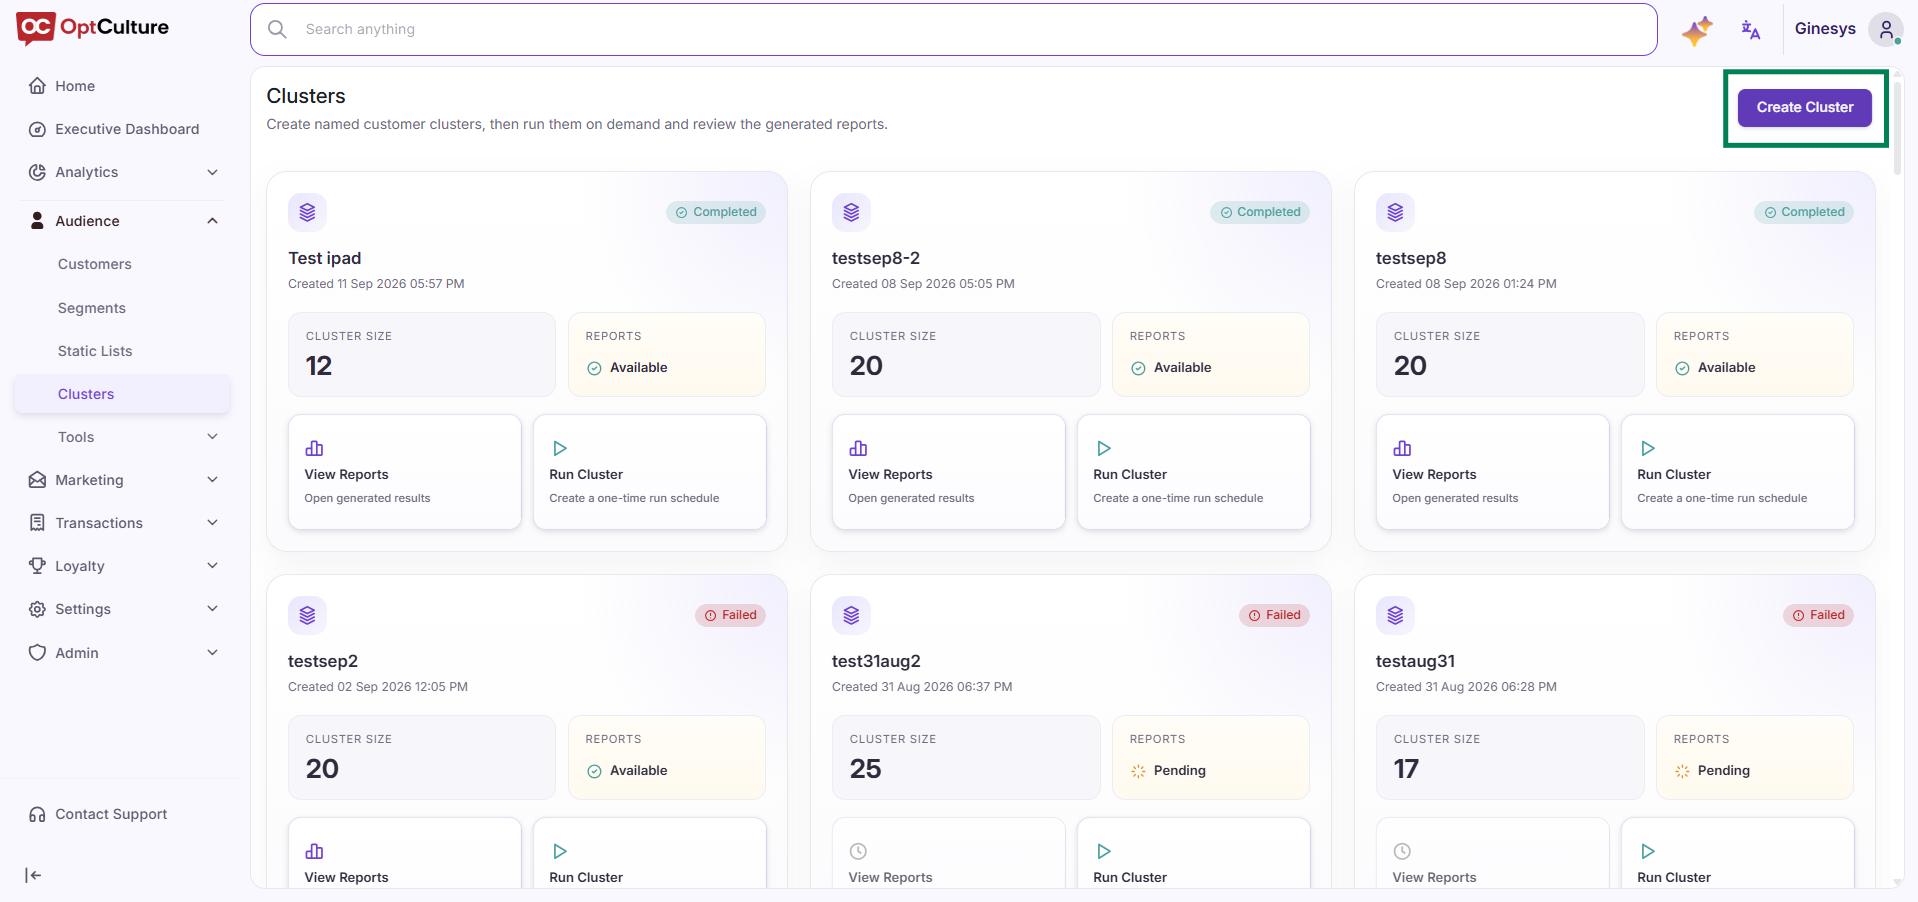Expand the Loyalty menu chevron
Screen dimensions: 1918x902
click(212, 566)
